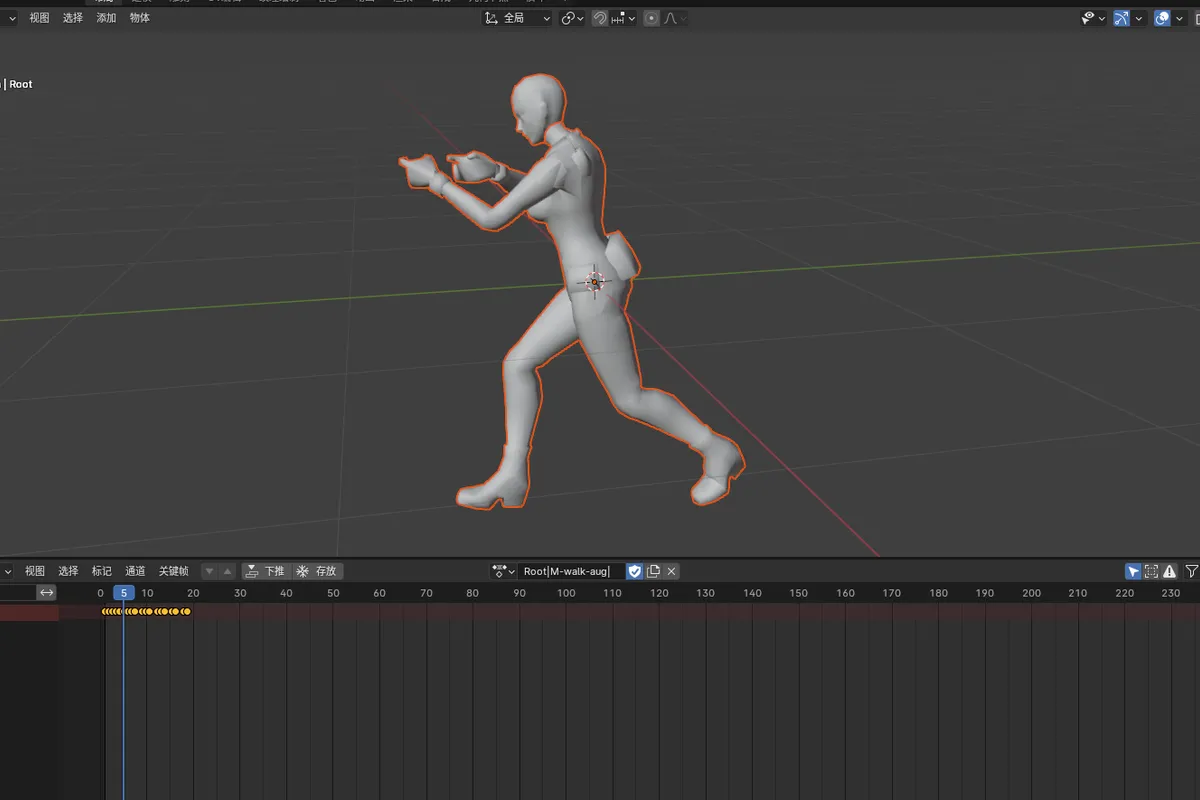1200x800 pixels.
Task: Toggle snapping magnet icon
Action: [599, 18]
